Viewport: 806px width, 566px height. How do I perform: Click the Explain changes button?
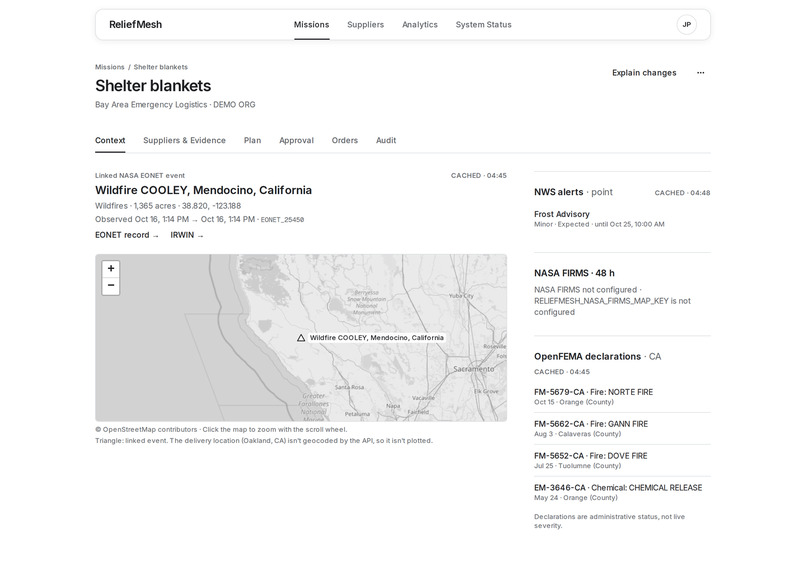click(x=644, y=72)
